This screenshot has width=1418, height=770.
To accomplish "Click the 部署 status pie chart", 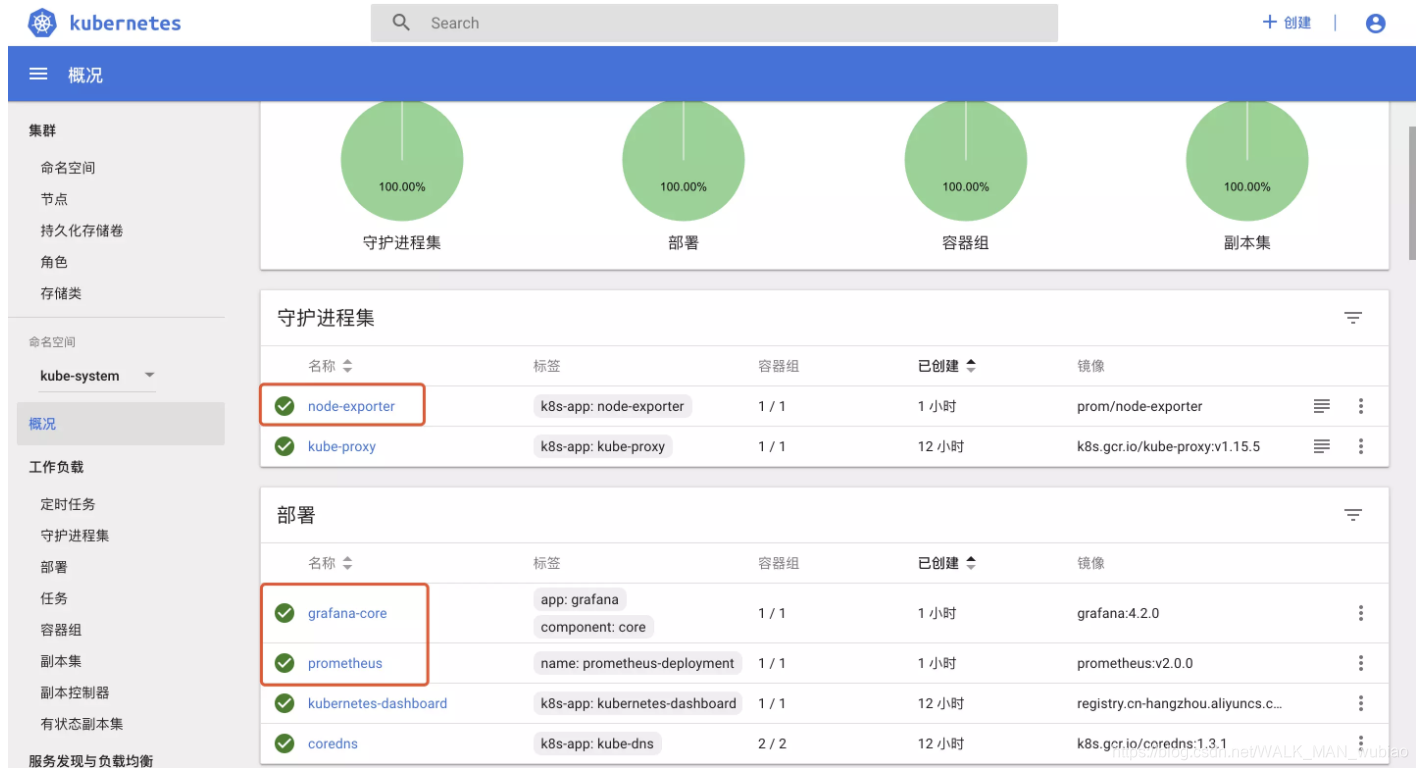I will coord(683,160).
